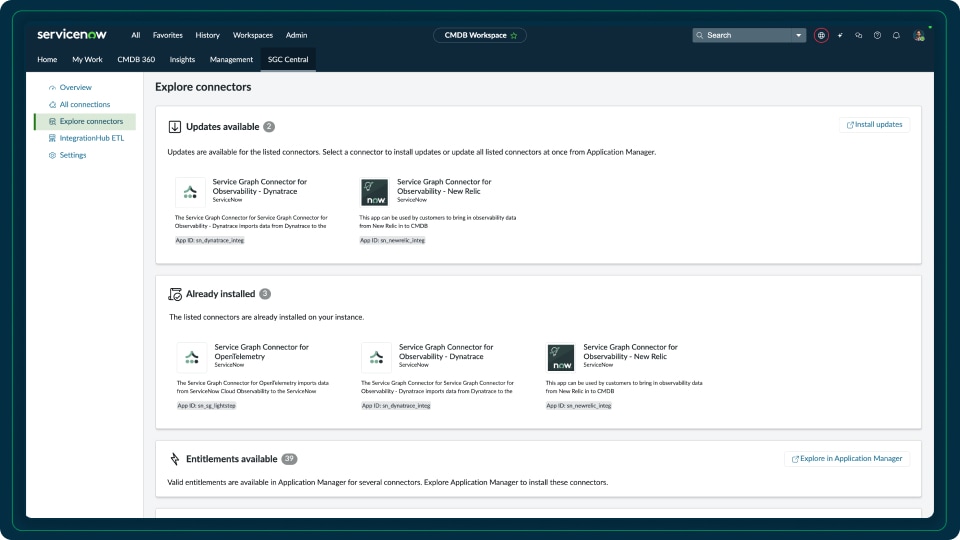Click the Install updates button
The height and width of the screenshot is (540, 960).
coord(874,124)
